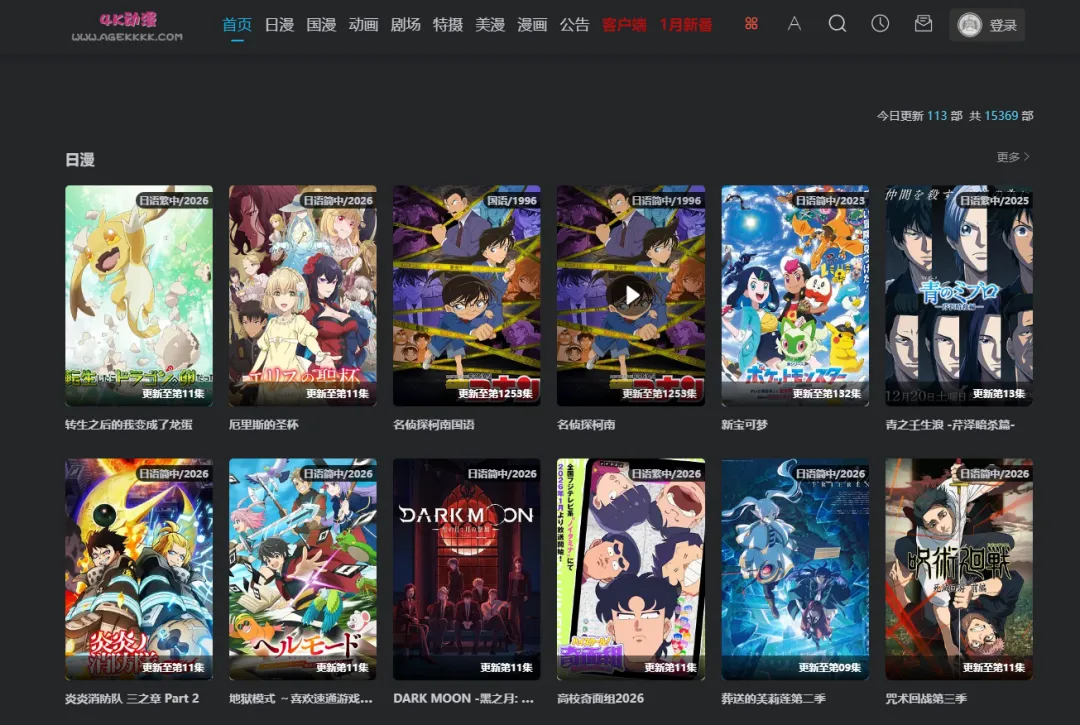
Task: Open the 地狱模式 poster
Action: pyautogui.click(x=303, y=569)
